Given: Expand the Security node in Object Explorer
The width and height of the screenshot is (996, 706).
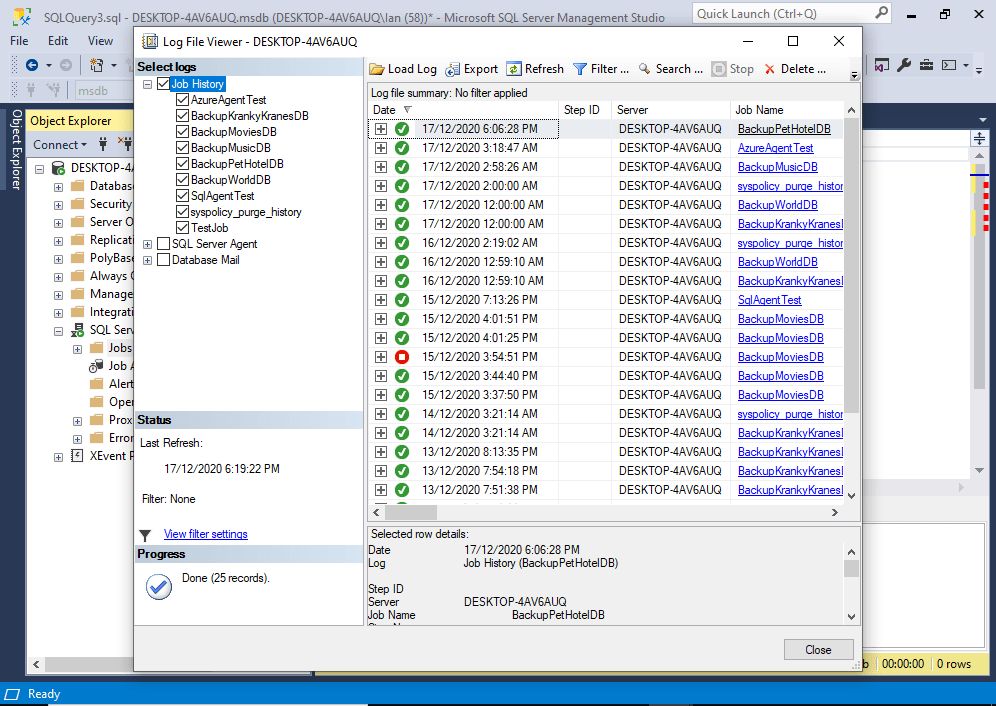Looking at the screenshot, I should (x=58, y=205).
